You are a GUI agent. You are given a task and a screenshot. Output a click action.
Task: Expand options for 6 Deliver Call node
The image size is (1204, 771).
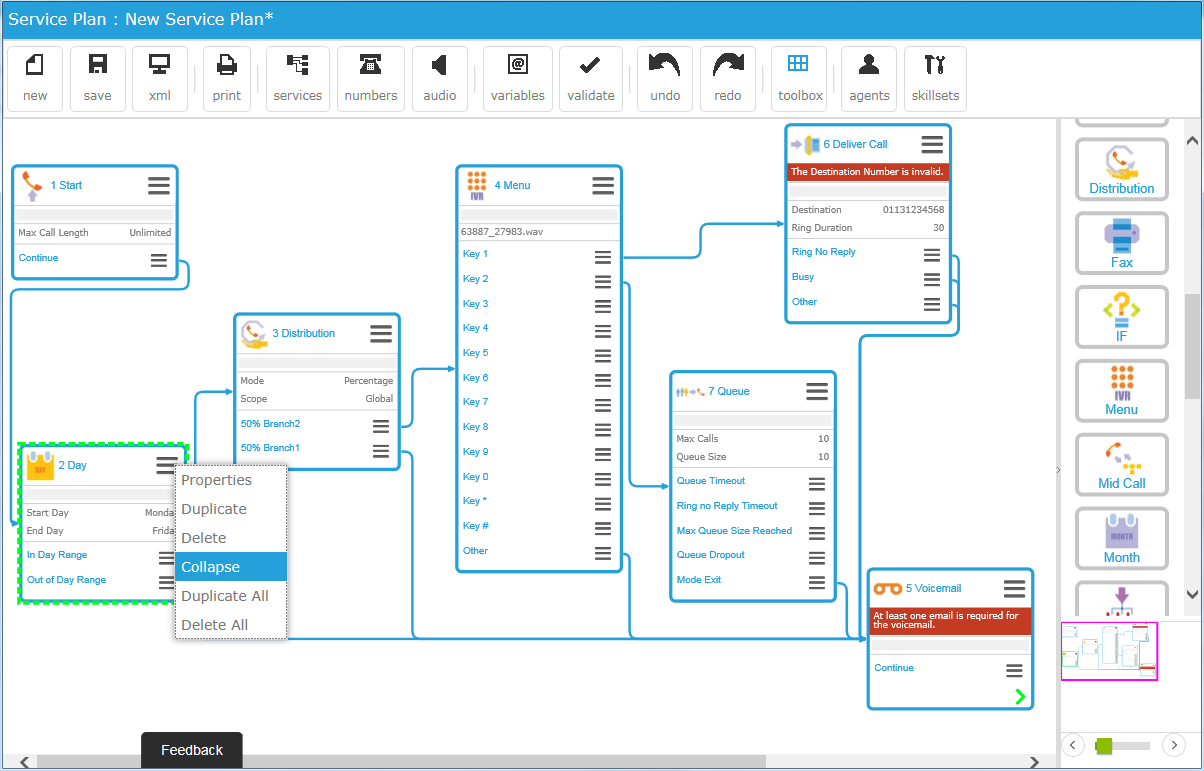932,145
